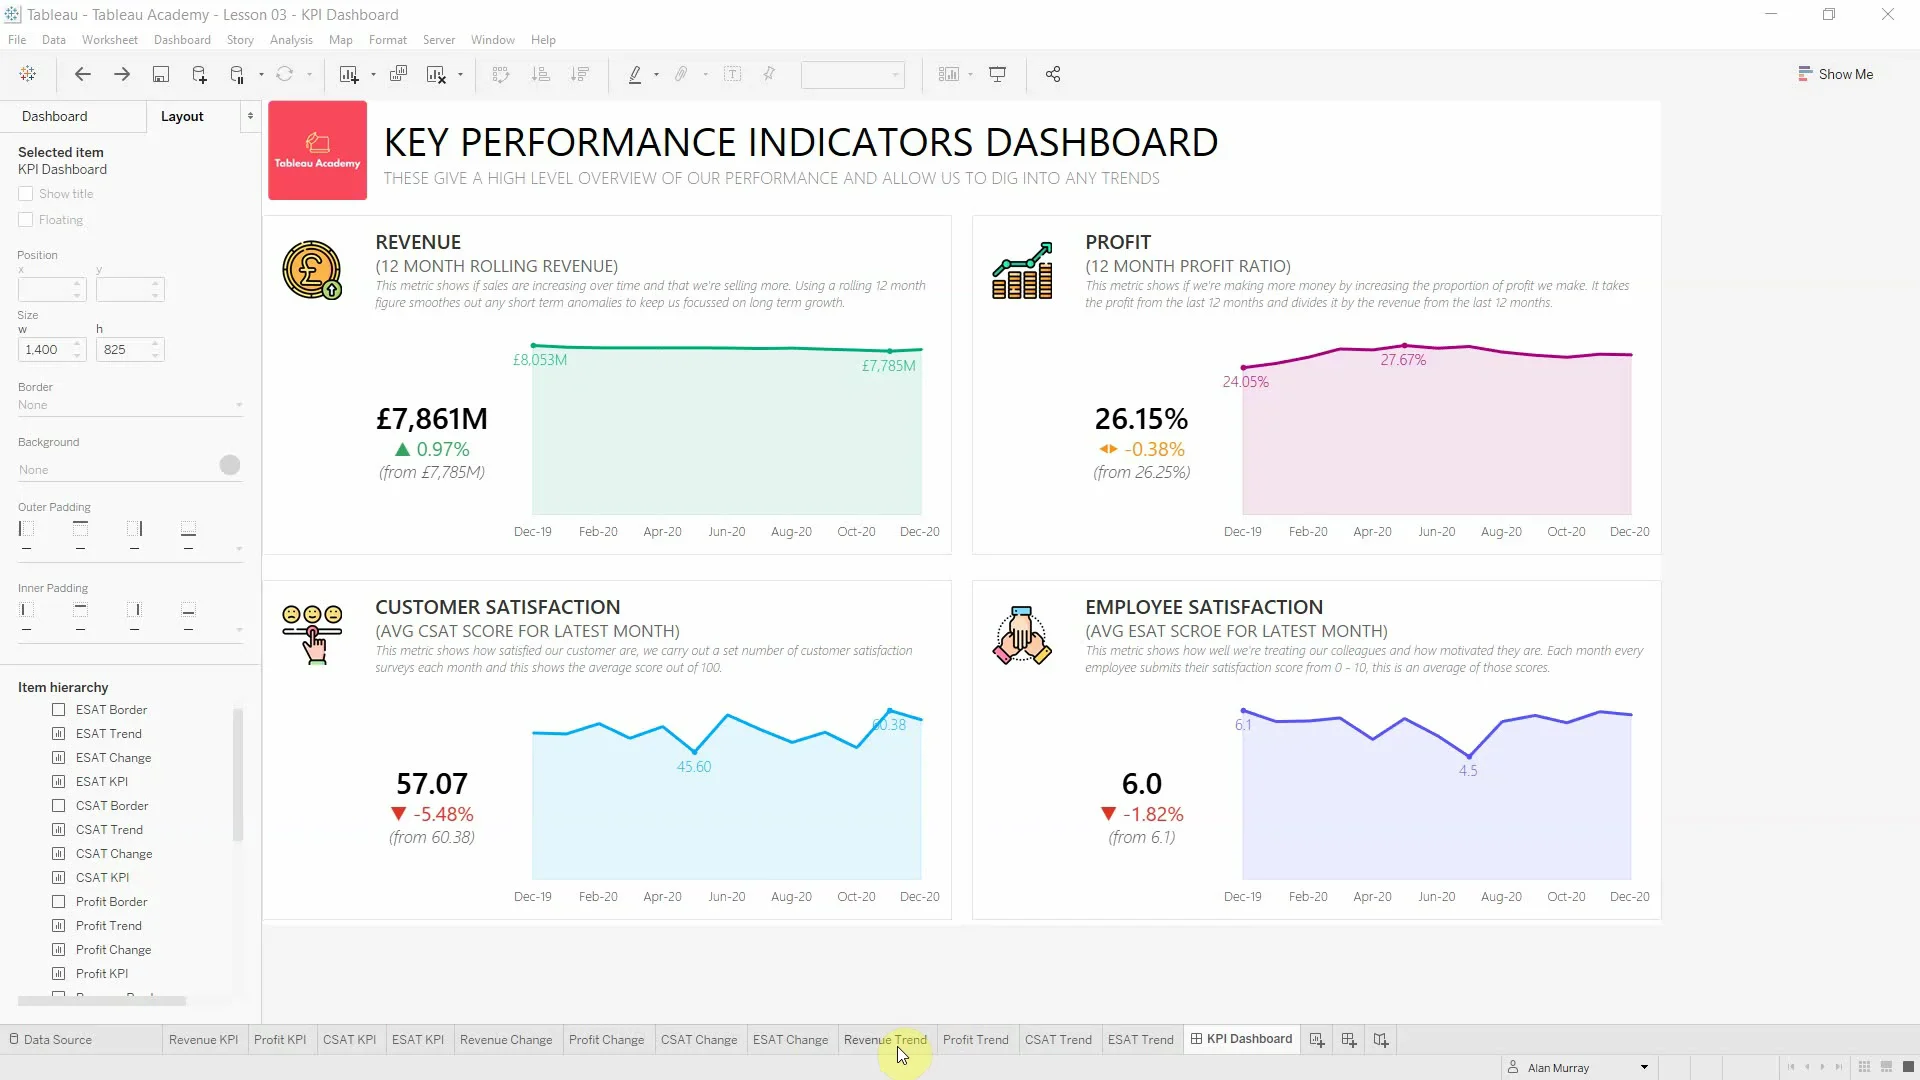Click the Background color circle swatch
This screenshot has height=1080, width=1920.
230,465
